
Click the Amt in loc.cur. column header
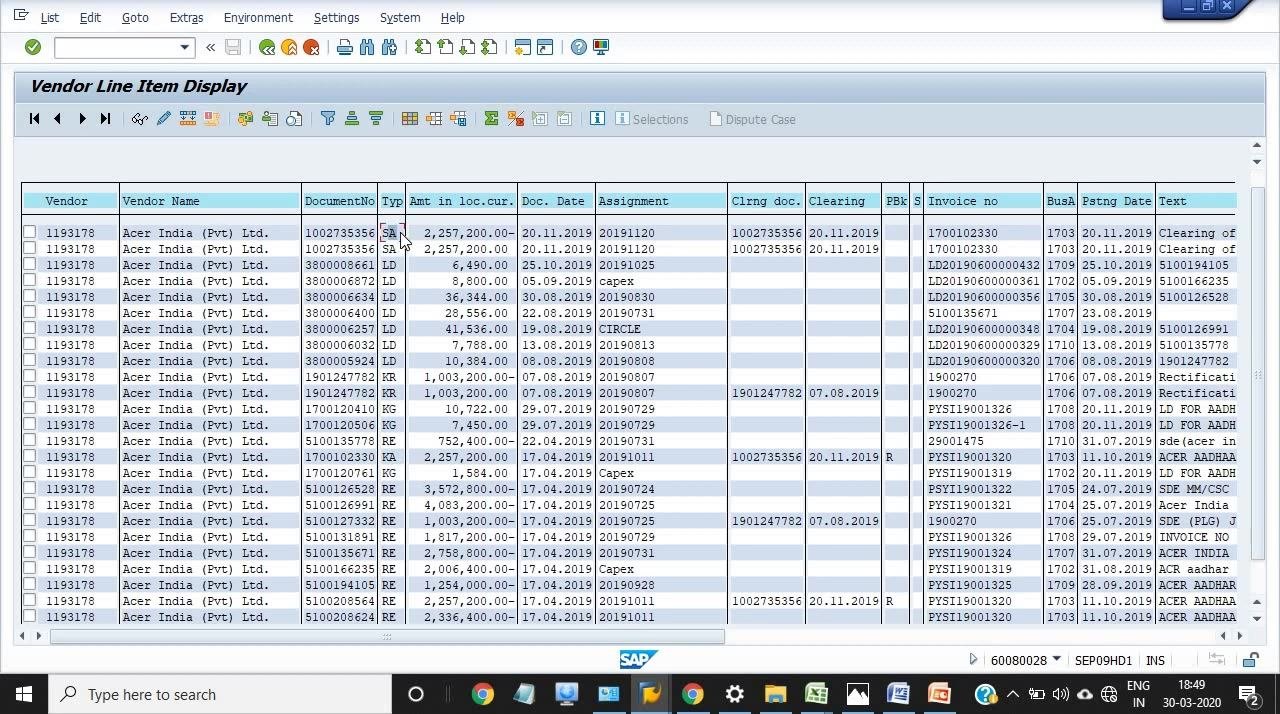[461, 201]
